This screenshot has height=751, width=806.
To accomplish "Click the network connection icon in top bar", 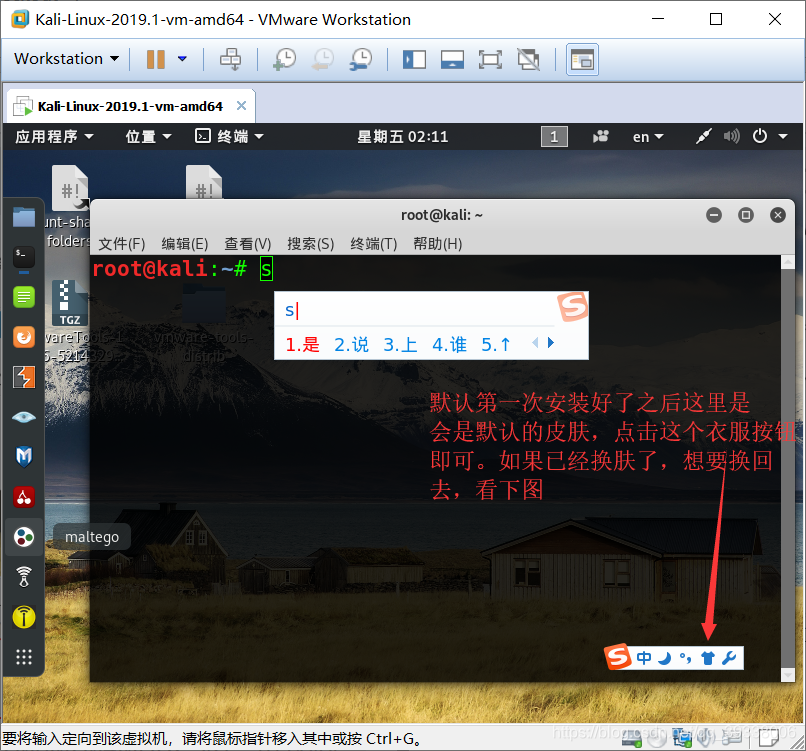I will 704,136.
